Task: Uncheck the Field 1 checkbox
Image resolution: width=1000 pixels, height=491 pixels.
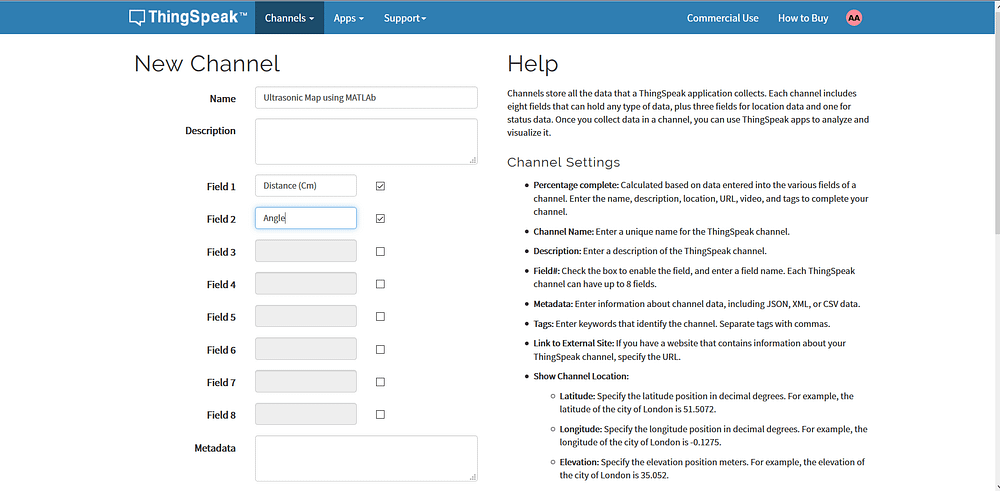Action: coord(380,186)
